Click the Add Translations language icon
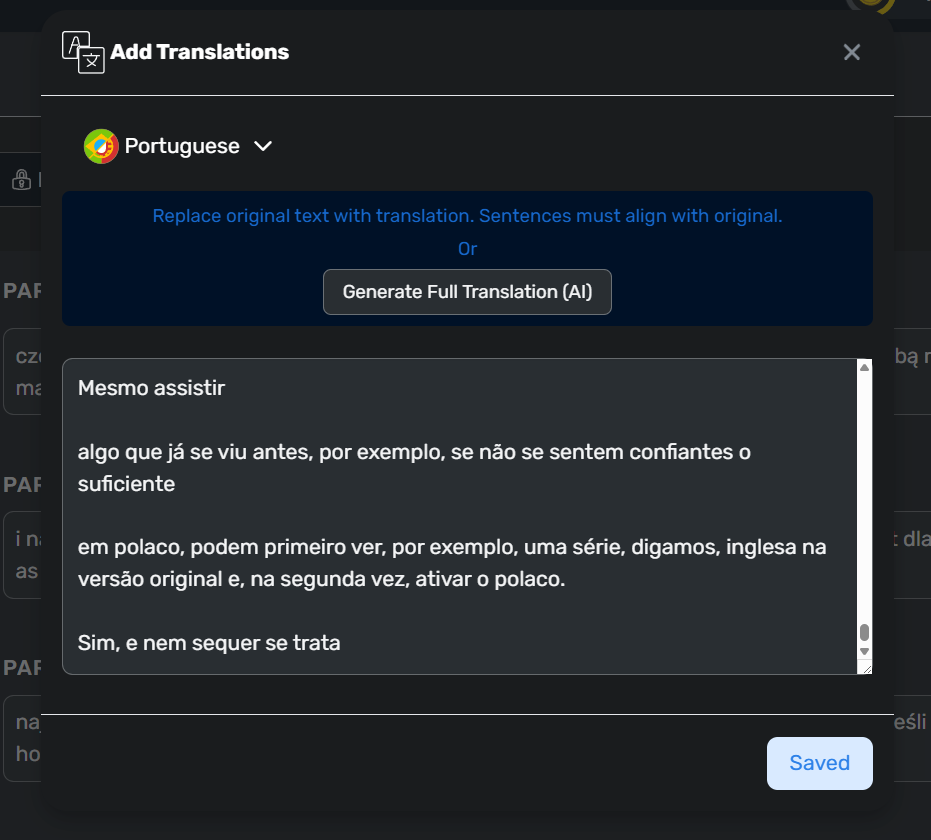This screenshot has width=931, height=840. 83,52
